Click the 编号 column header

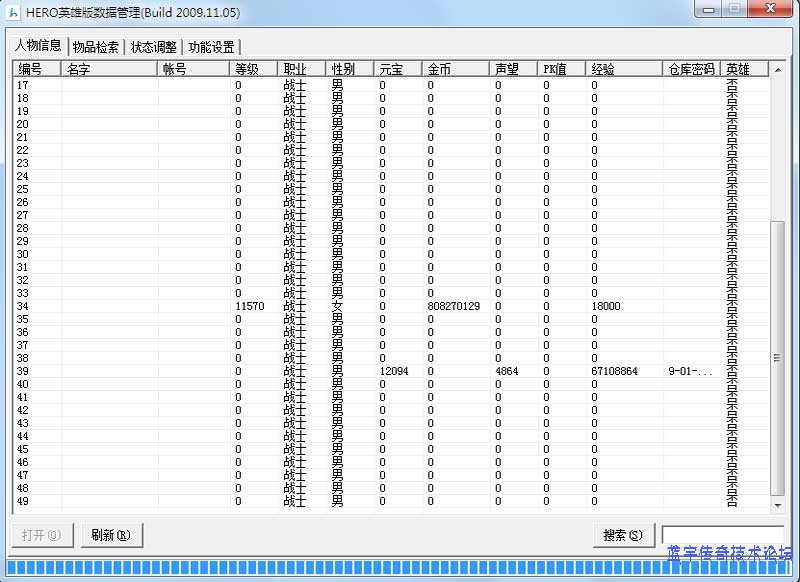(36, 69)
